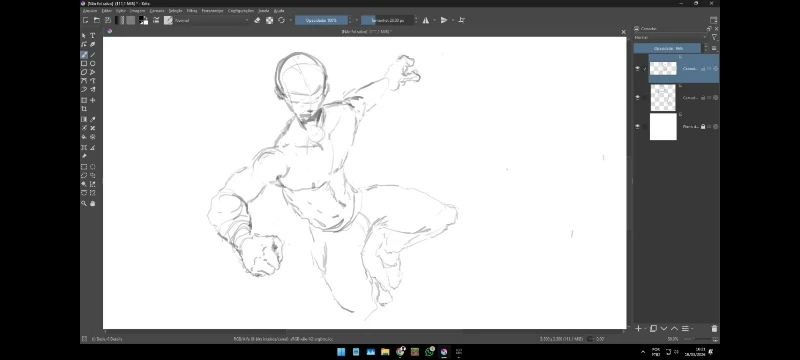Viewport: 800px width, 360px height.
Task: Select the Elliptical Selection tool
Action: tap(92, 167)
